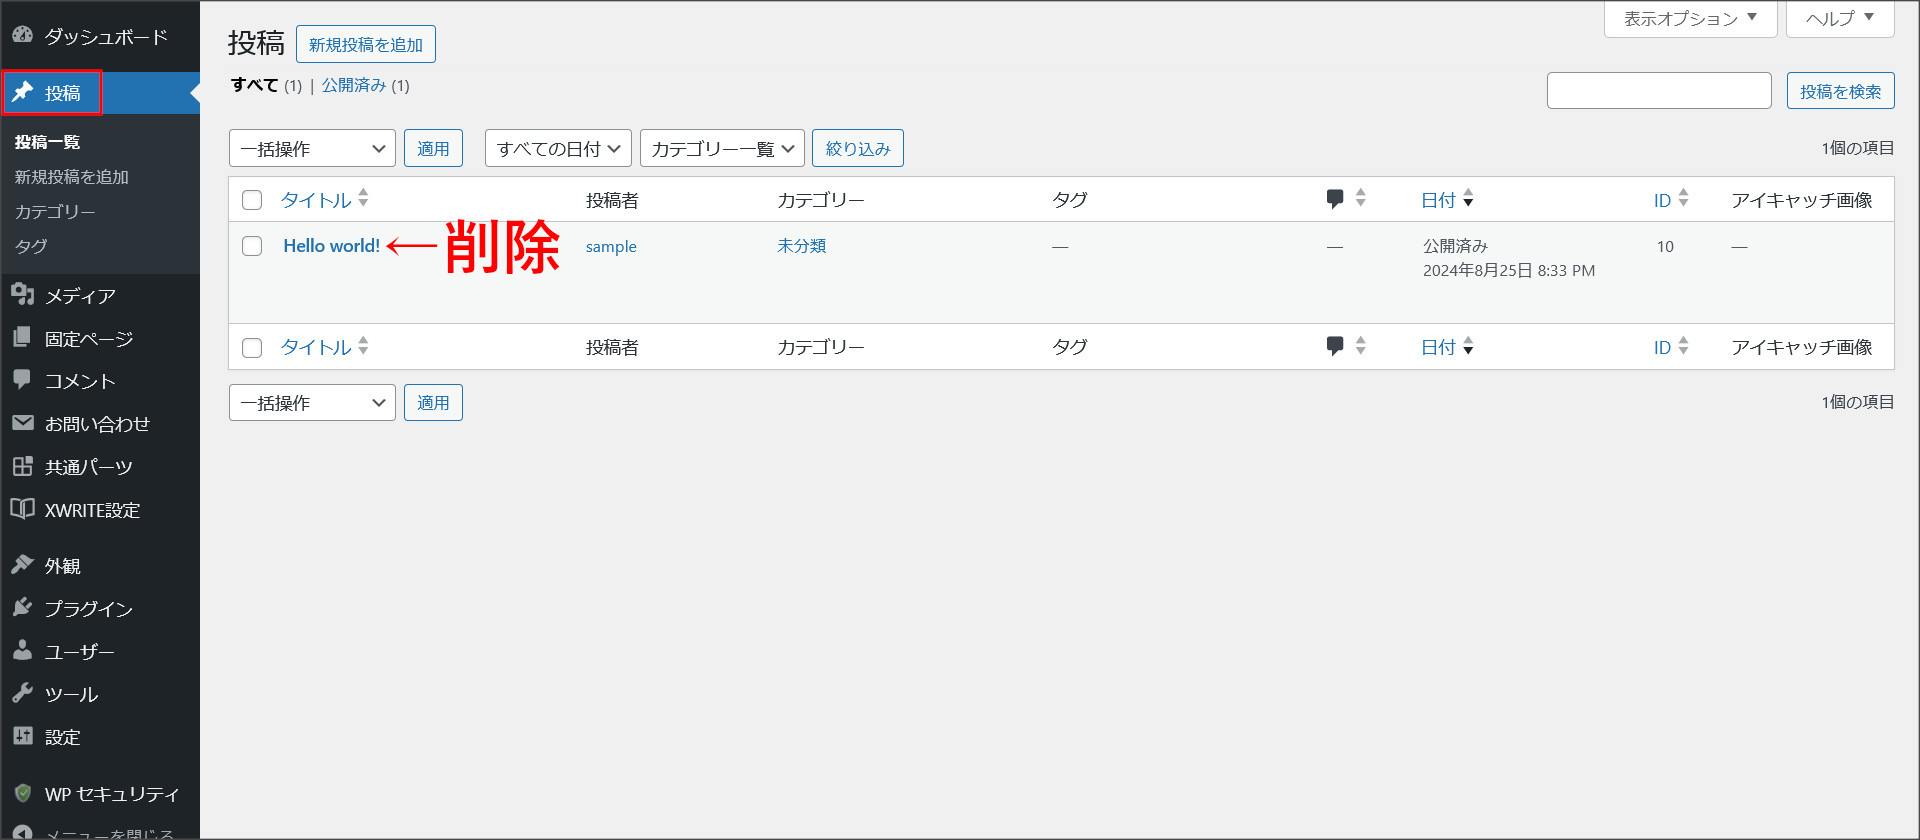
Task: Click the collapse menu arrow icon at sidebar bottom
Action: tap(22, 833)
